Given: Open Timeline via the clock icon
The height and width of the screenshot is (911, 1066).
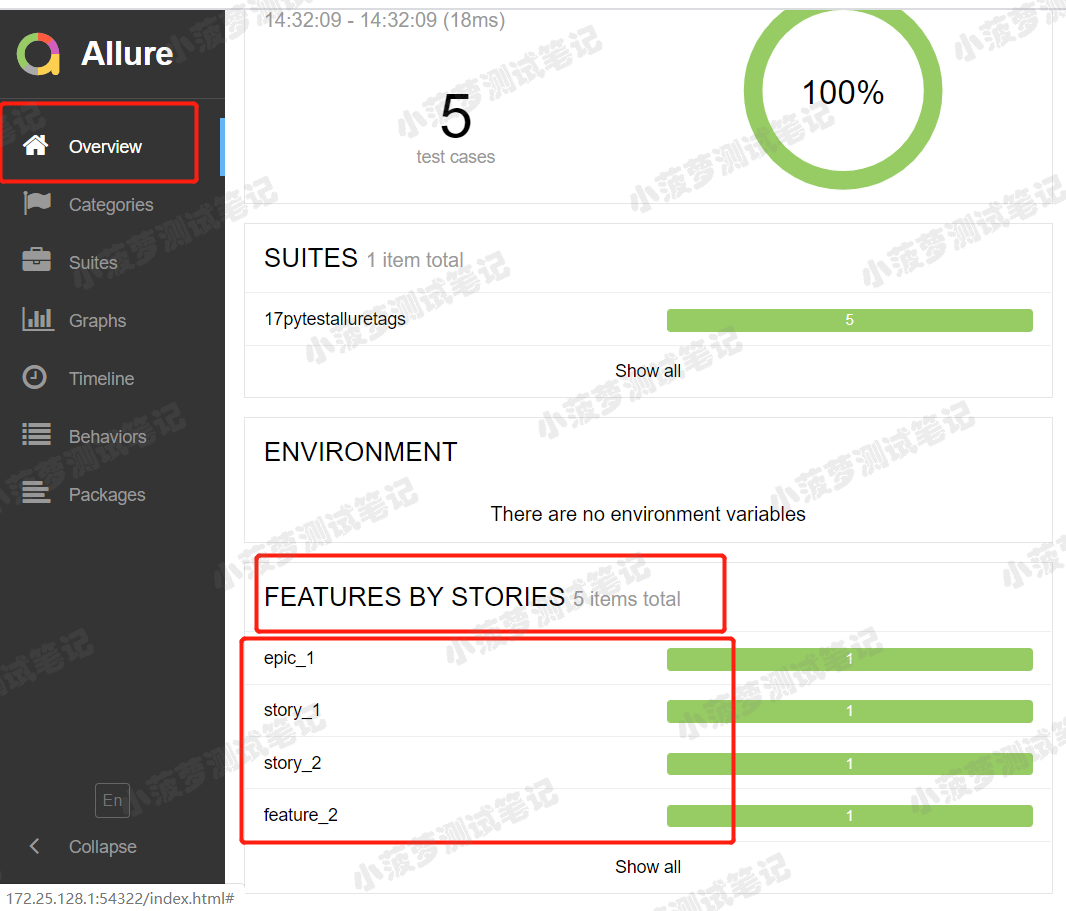Looking at the screenshot, I should tap(36, 377).
